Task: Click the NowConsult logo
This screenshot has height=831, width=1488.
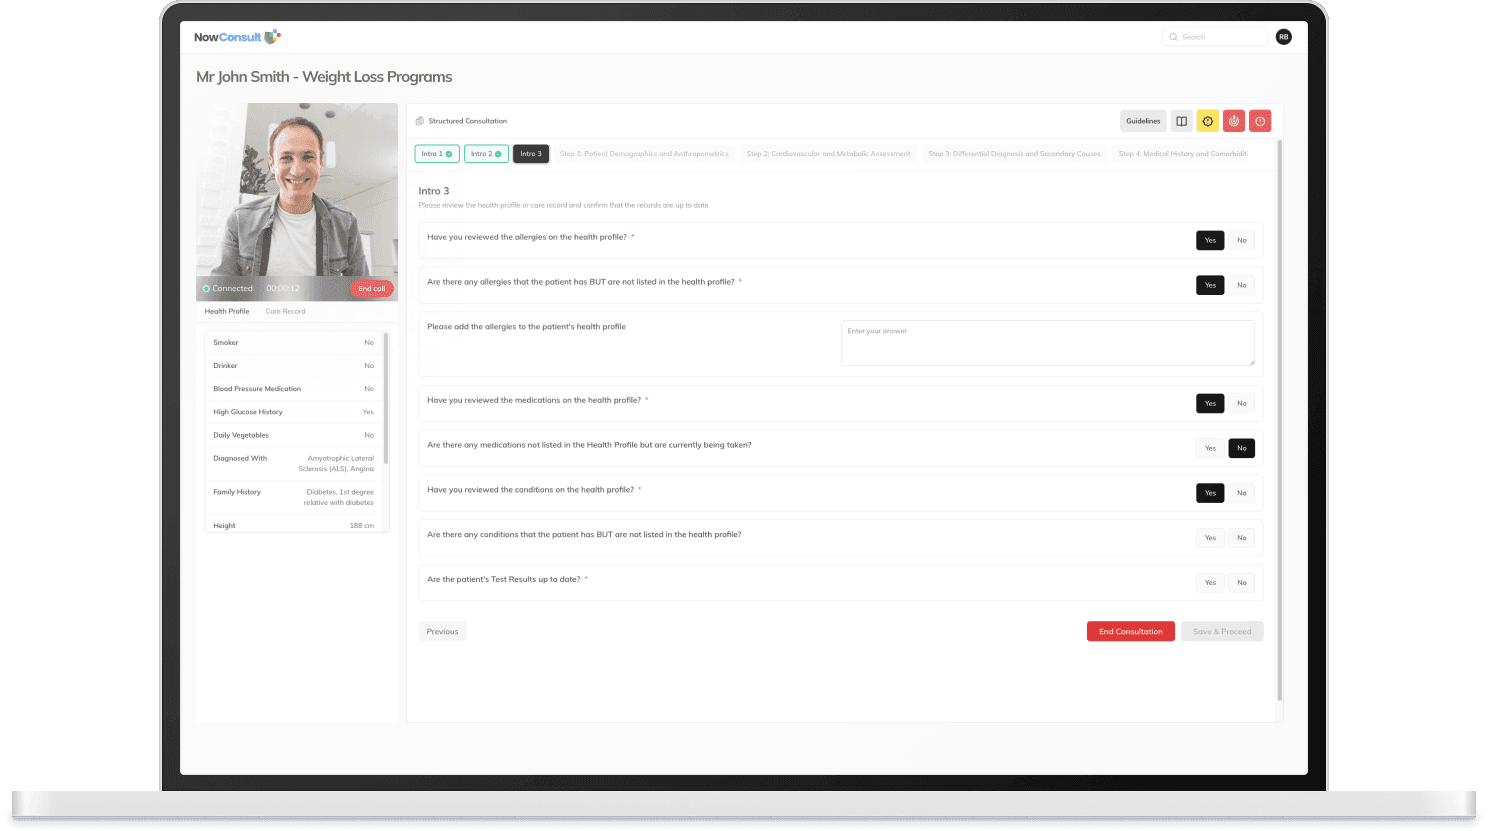Action: 237,37
